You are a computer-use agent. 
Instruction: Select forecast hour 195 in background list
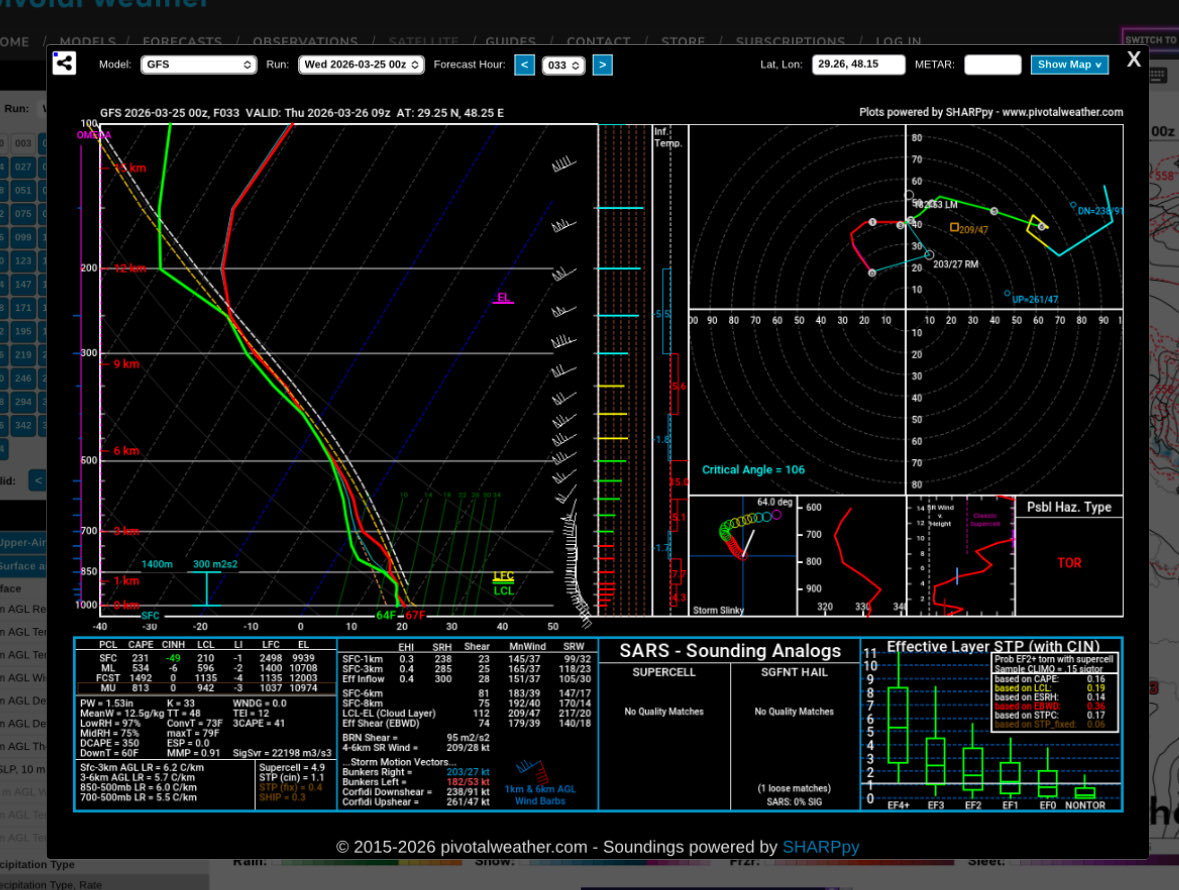coord(23,331)
